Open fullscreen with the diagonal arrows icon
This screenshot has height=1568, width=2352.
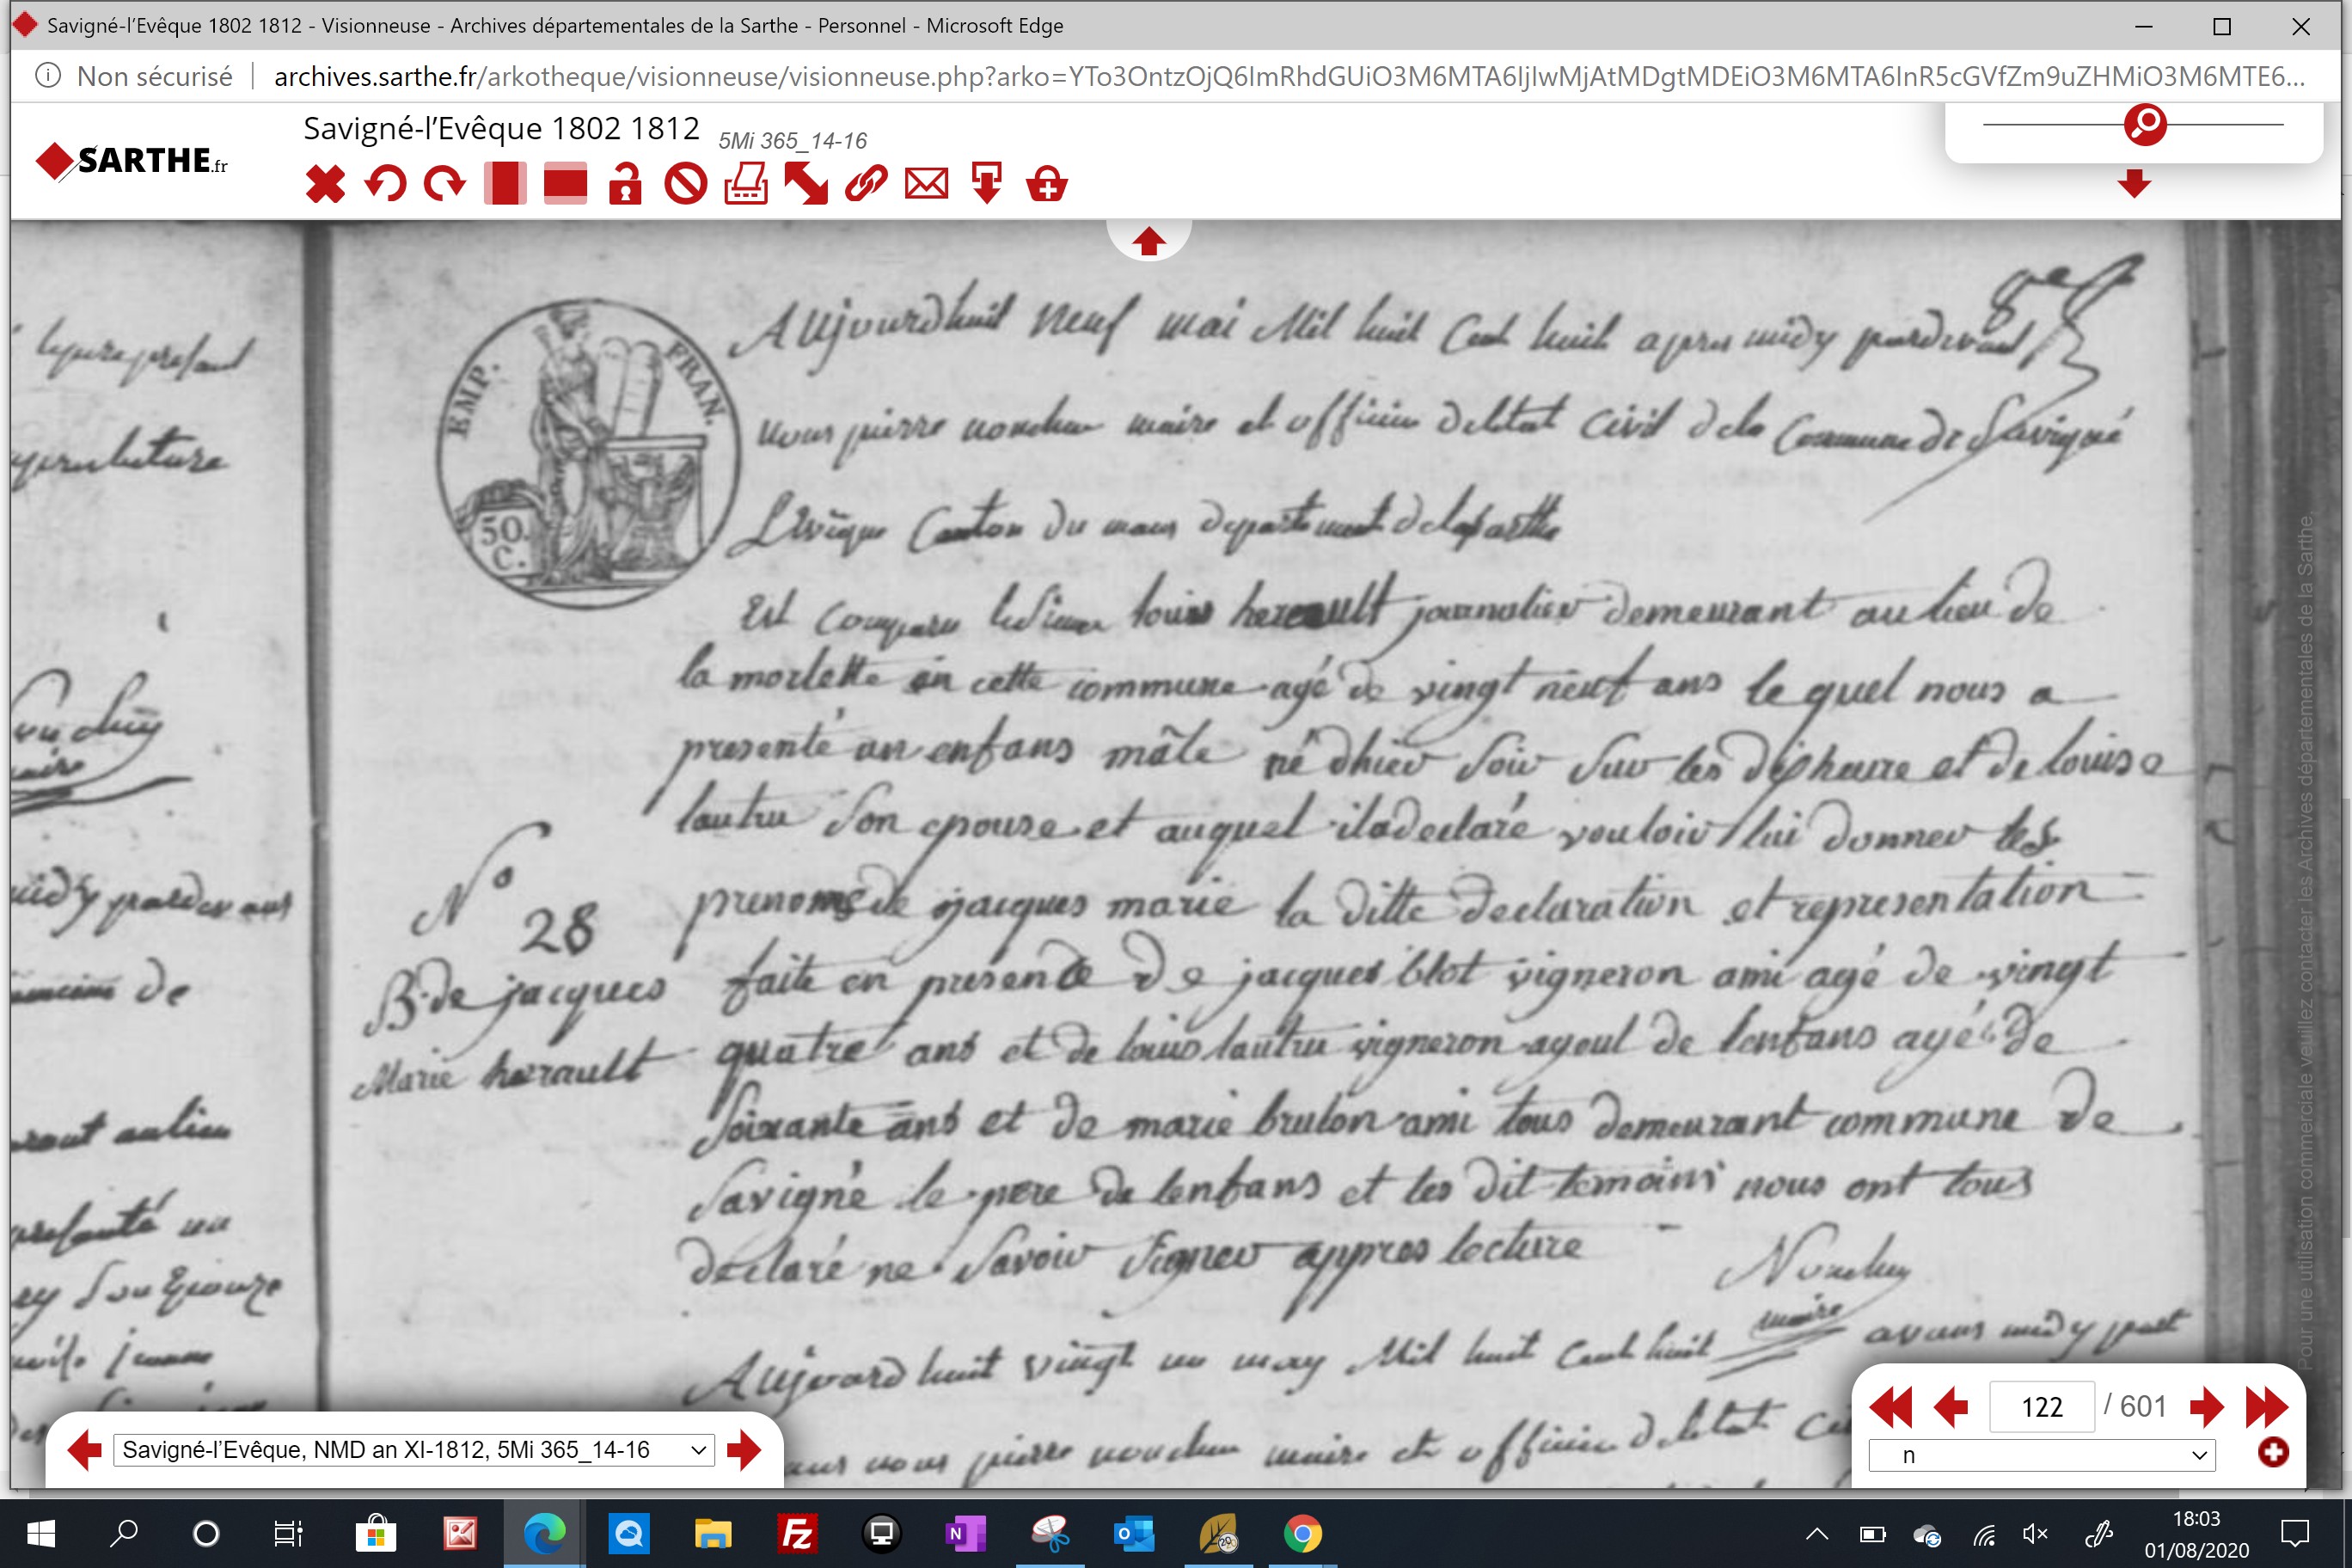tap(806, 185)
